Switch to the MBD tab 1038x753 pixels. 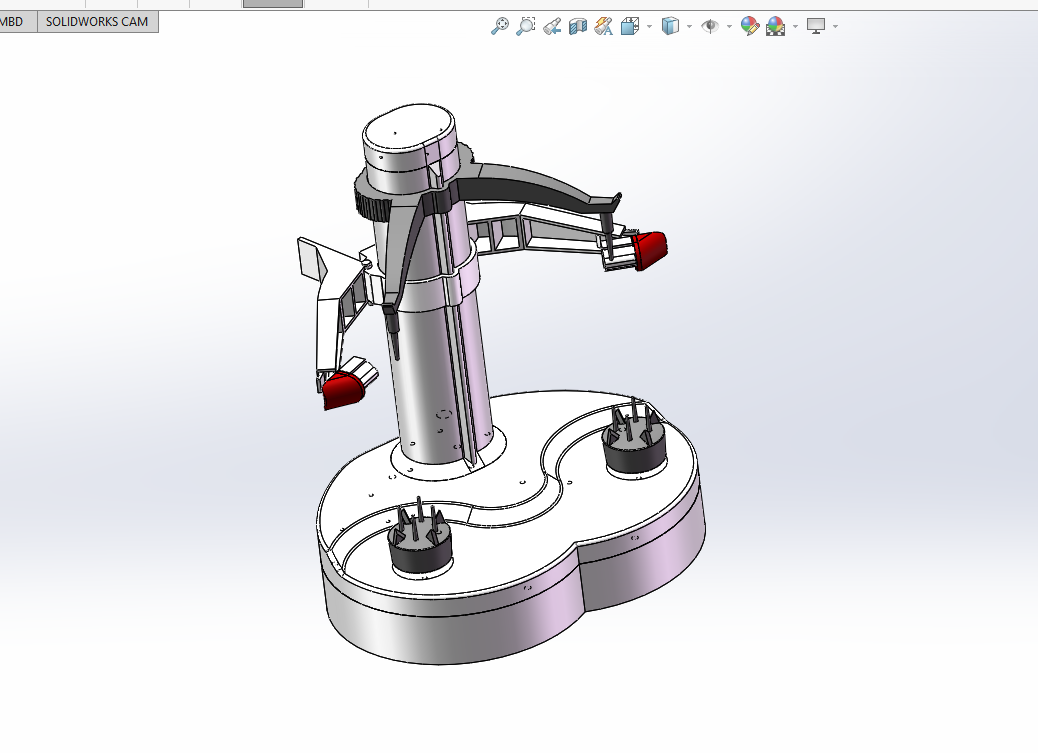(13, 21)
